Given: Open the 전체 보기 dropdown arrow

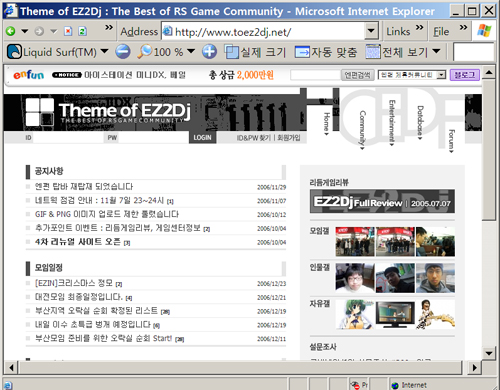Looking at the screenshot, I should coord(436,52).
